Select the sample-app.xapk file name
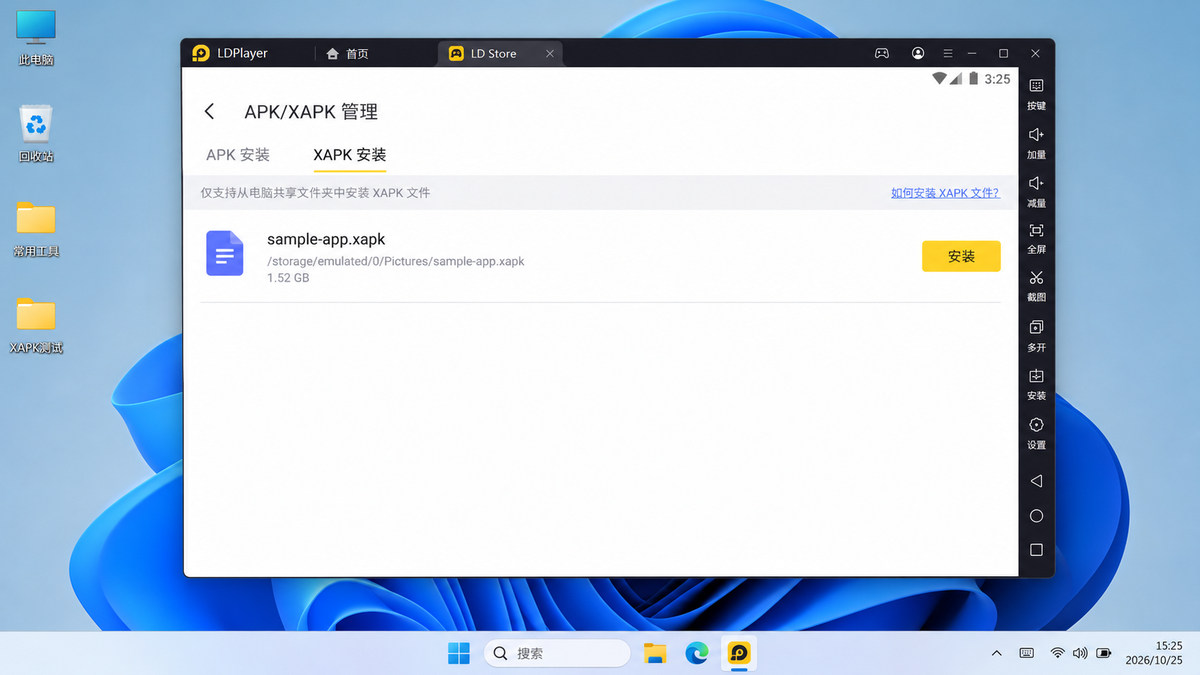Viewport: 1200px width, 675px height. 326,239
